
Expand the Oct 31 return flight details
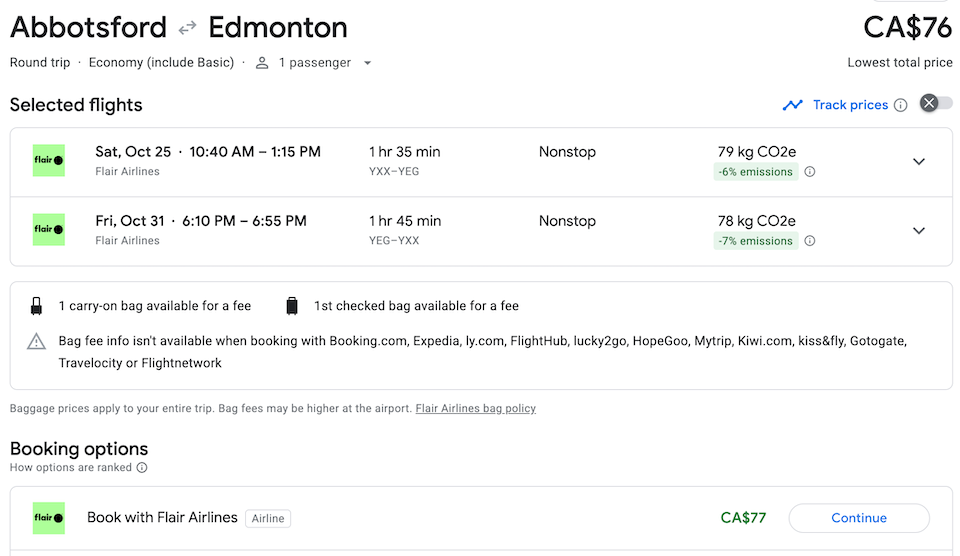pyautogui.click(x=919, y=231)
